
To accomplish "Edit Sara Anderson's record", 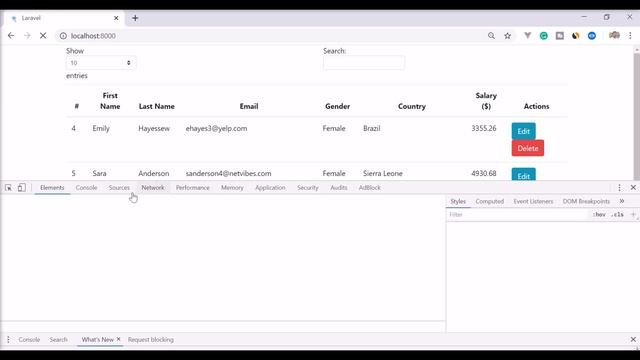I will [524, 175].
